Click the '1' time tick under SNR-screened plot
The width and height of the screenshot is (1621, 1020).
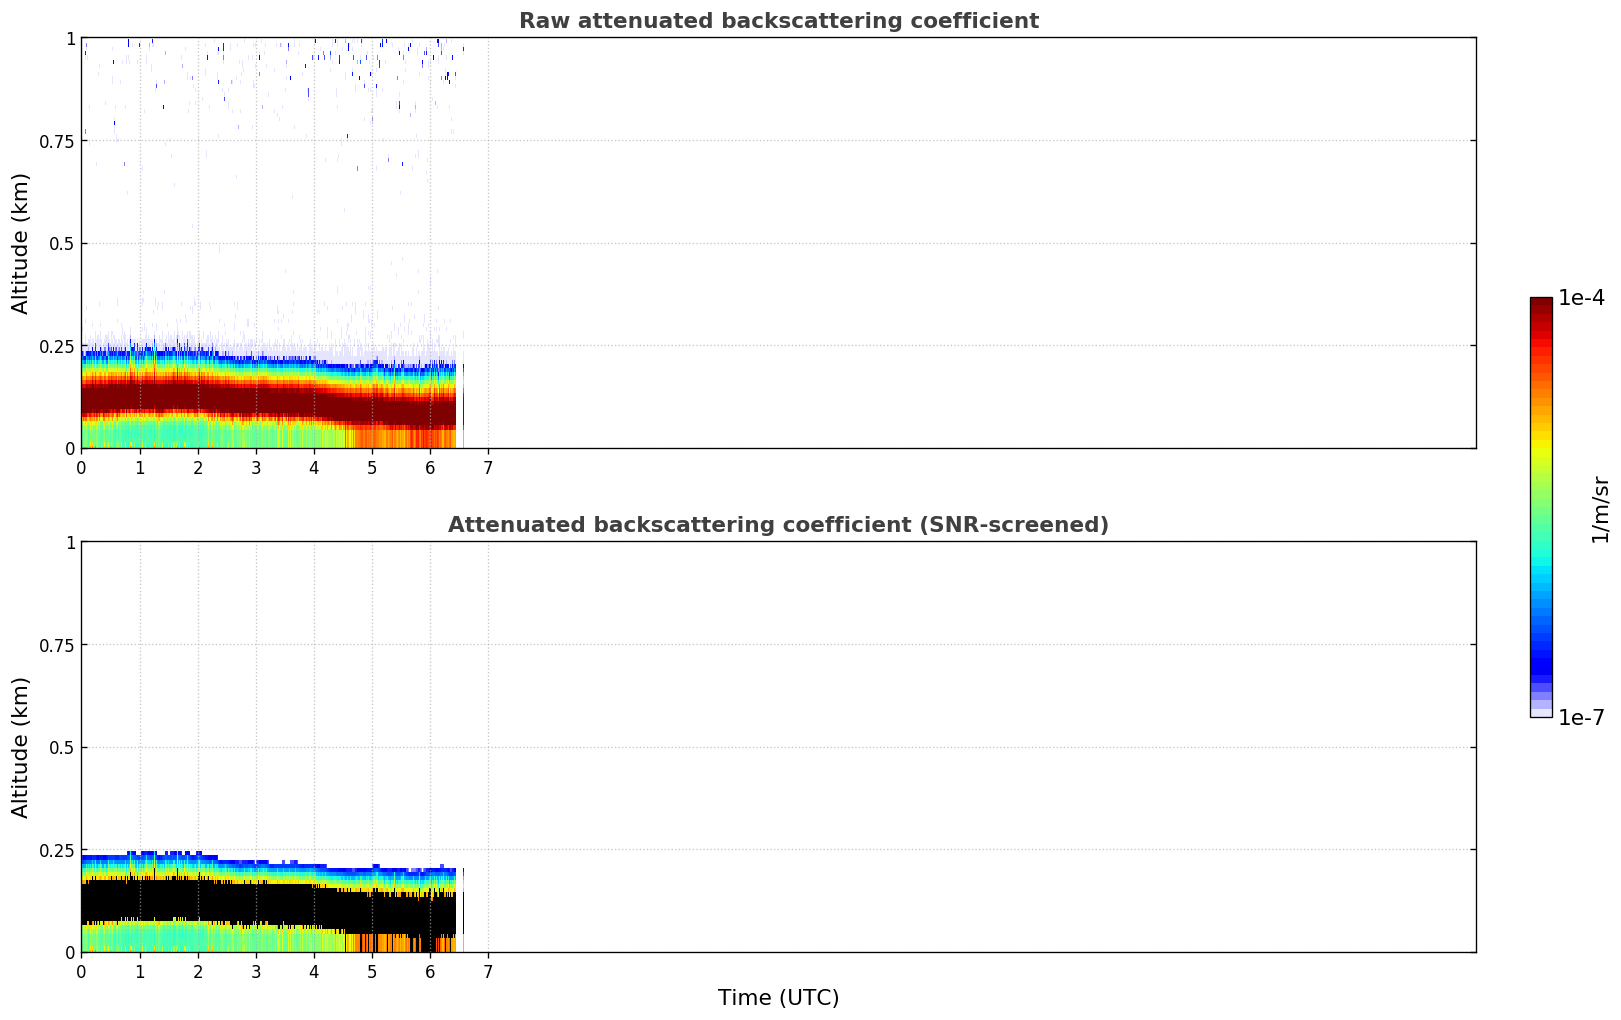pyautogui.click(x=140, y=971)
